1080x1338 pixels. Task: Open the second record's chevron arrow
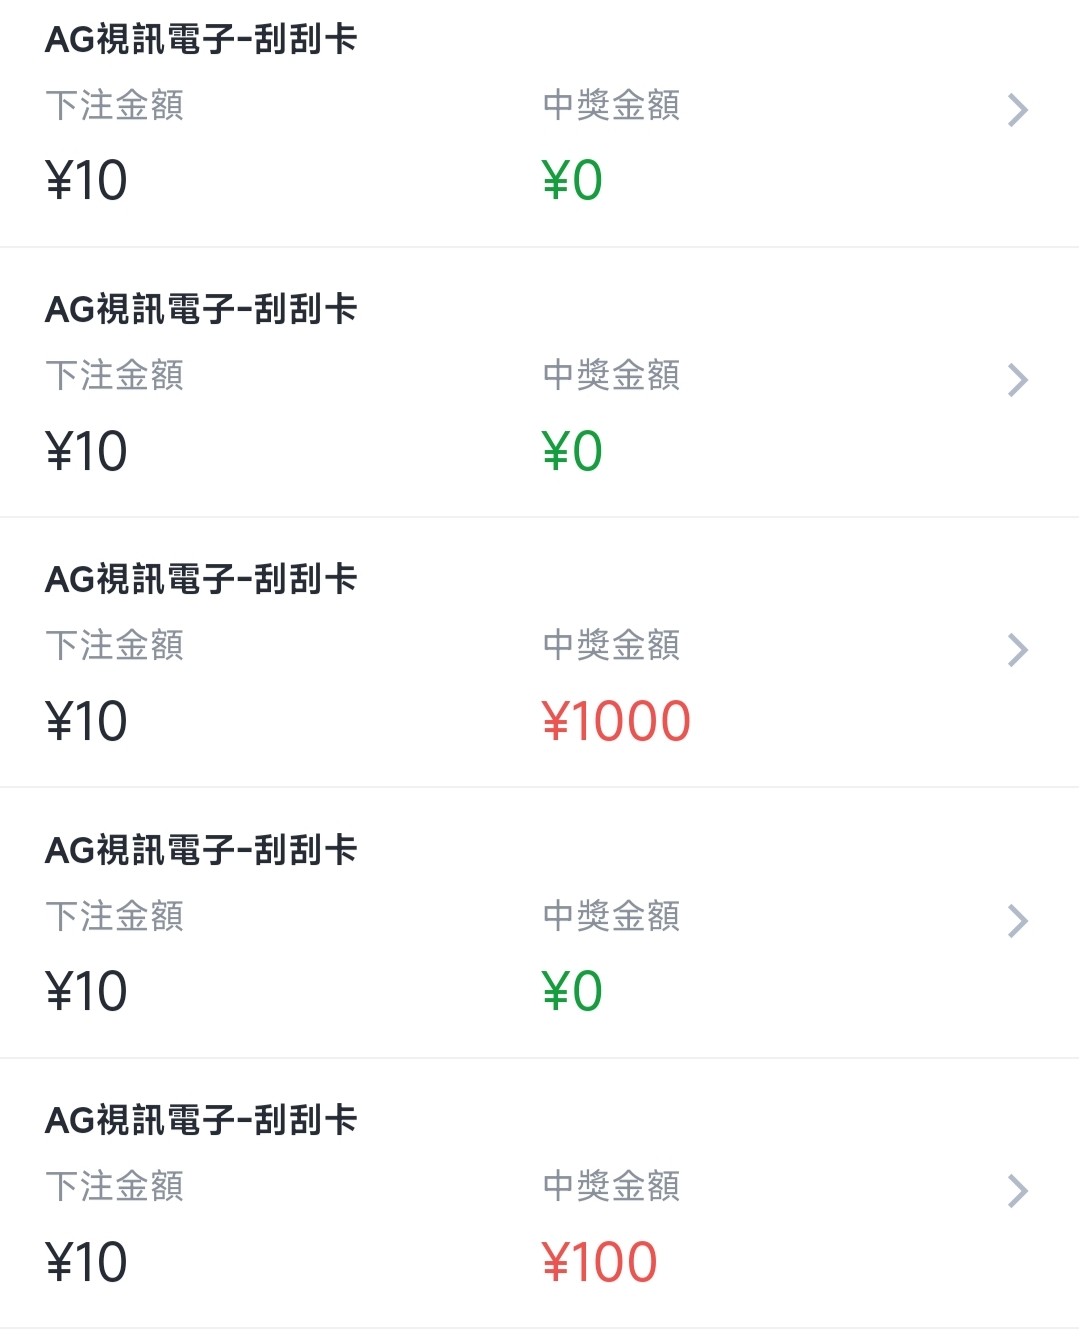coord(1017,380)
